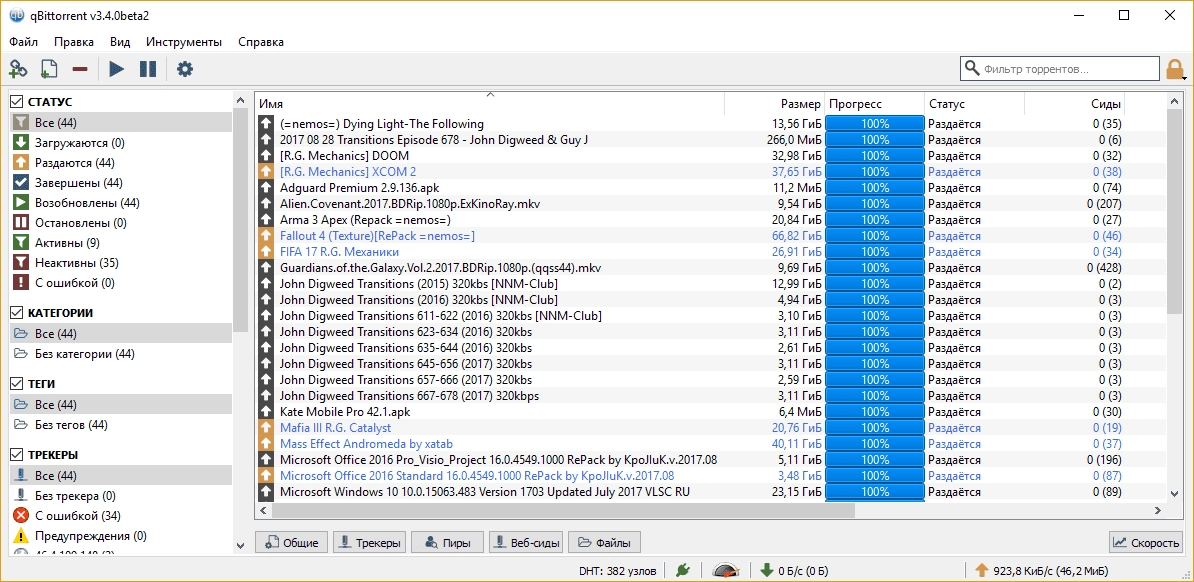
Task: Open the Правка menu
Action: (x=74, y=42)
